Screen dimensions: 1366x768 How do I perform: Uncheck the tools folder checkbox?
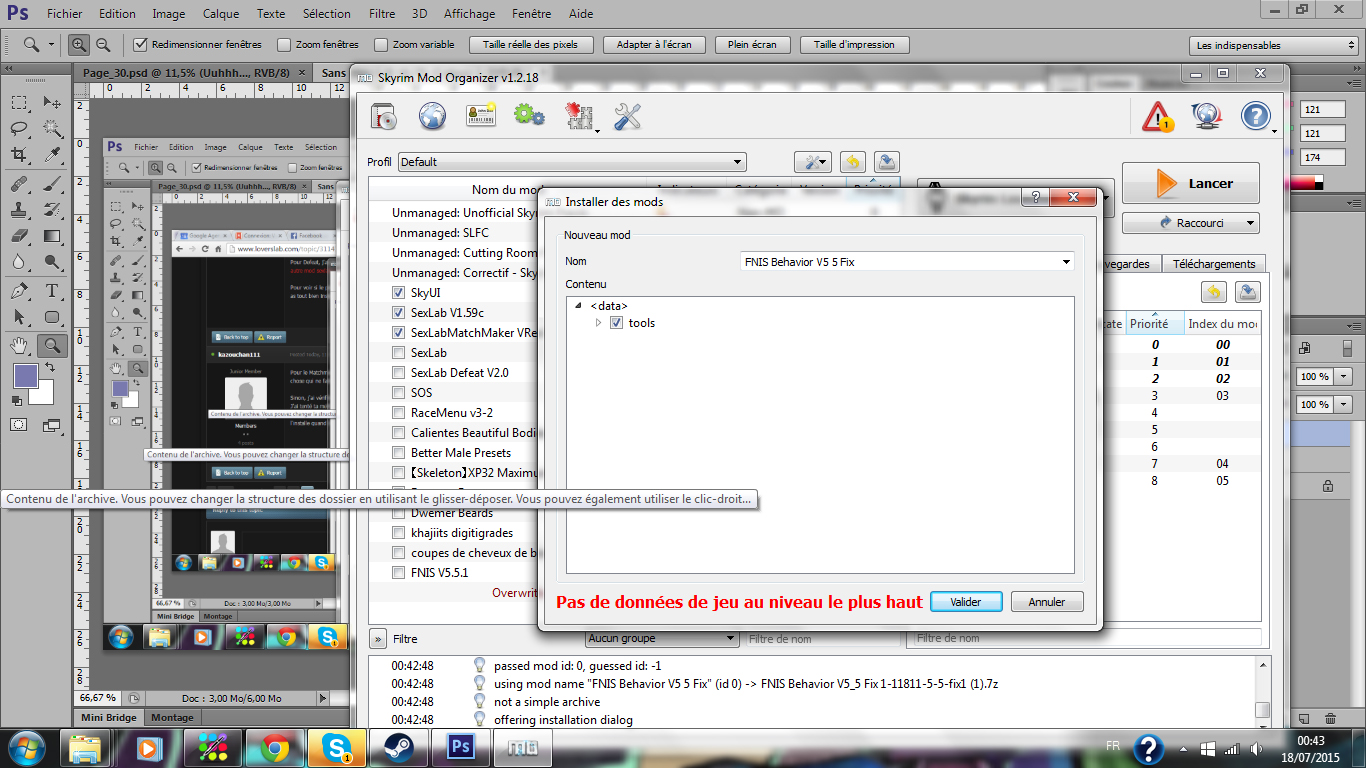tap(616, 323)
